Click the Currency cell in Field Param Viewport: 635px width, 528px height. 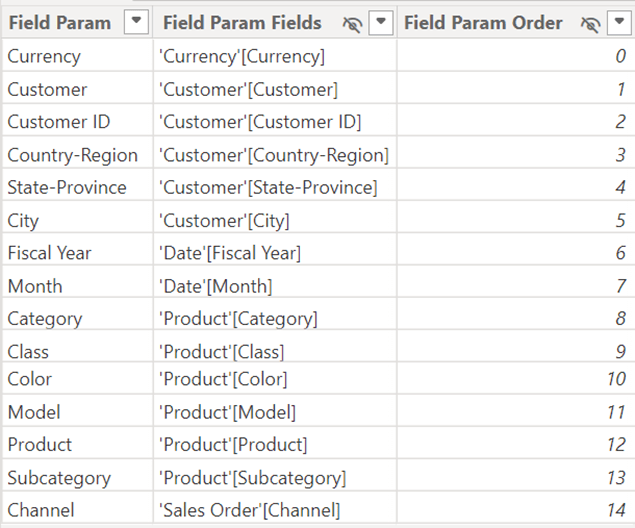pos(44,57)
